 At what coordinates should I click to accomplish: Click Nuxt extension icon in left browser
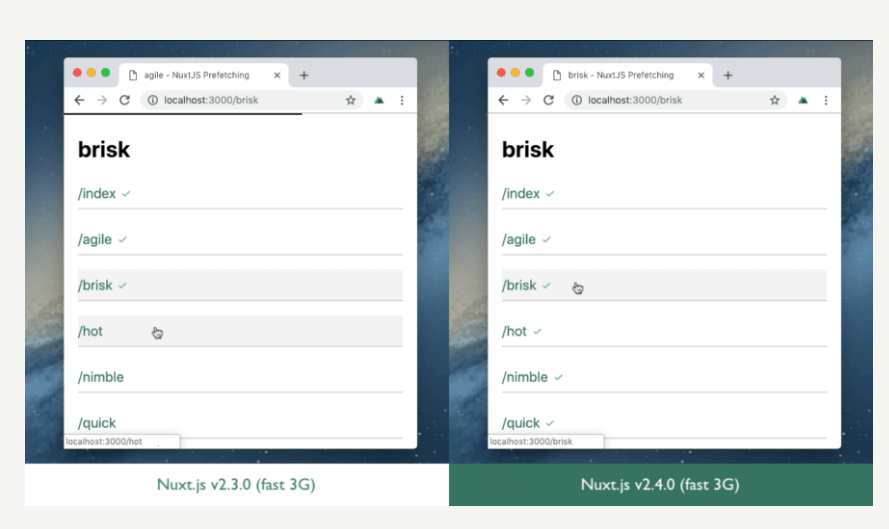point(379,100)
